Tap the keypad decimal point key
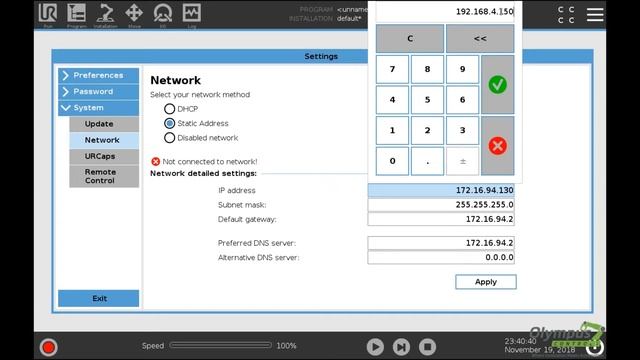640x360 pixels. [x=427, y=161]
